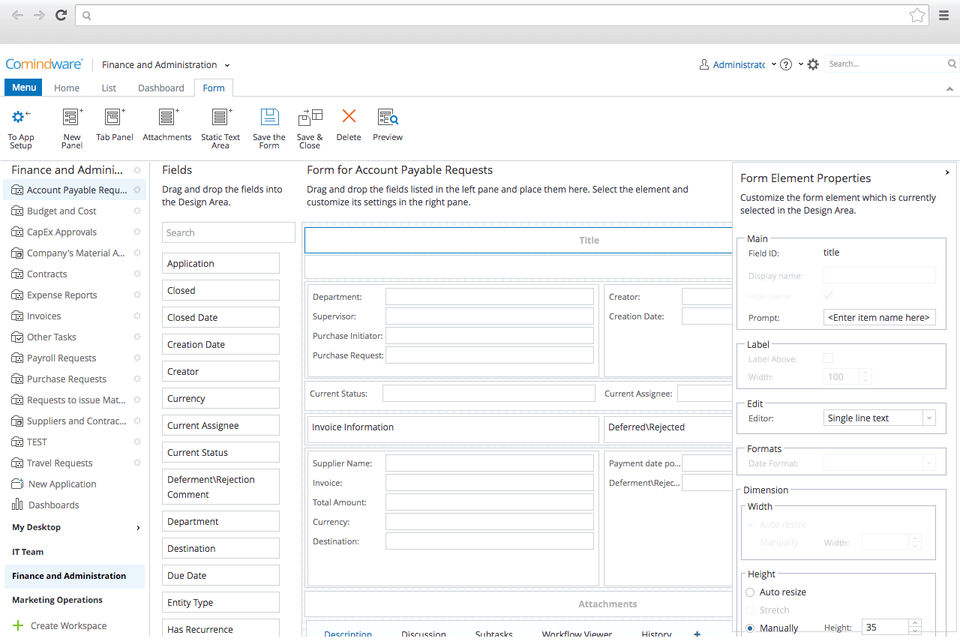Select the Due Date field item
The width and height of the screenshot is (960, 644).
(220, 575)
